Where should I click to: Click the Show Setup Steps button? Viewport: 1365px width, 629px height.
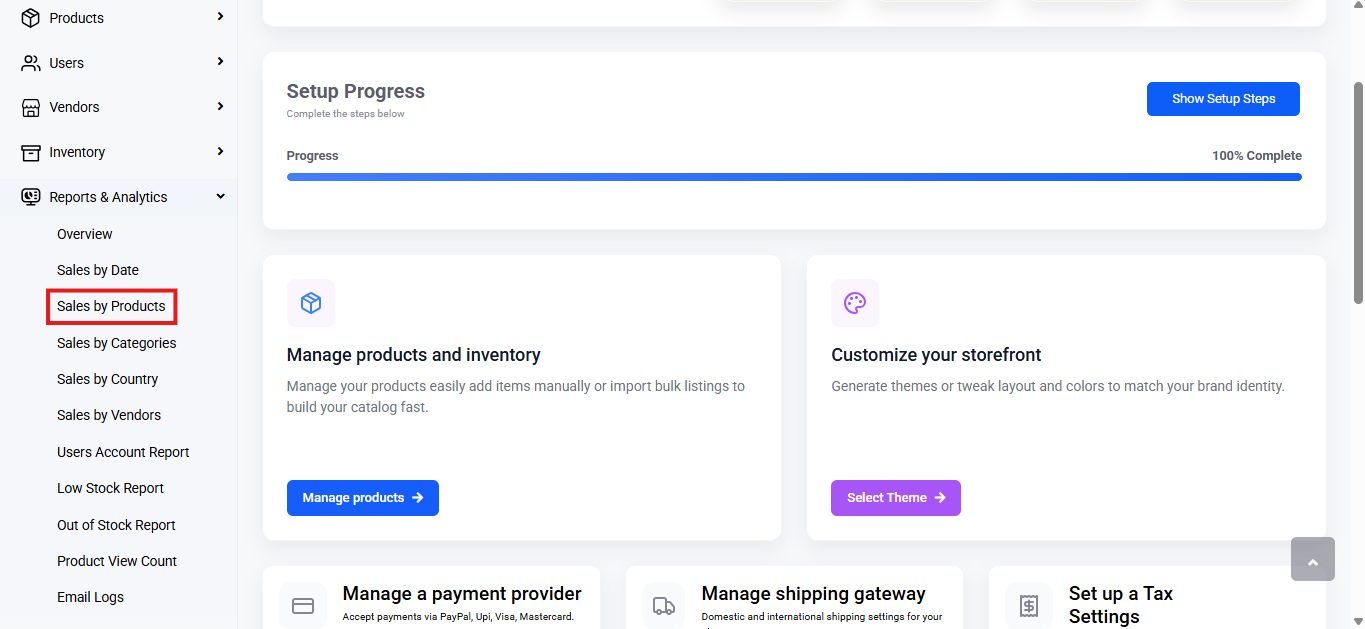click(x=1223, y=99)
